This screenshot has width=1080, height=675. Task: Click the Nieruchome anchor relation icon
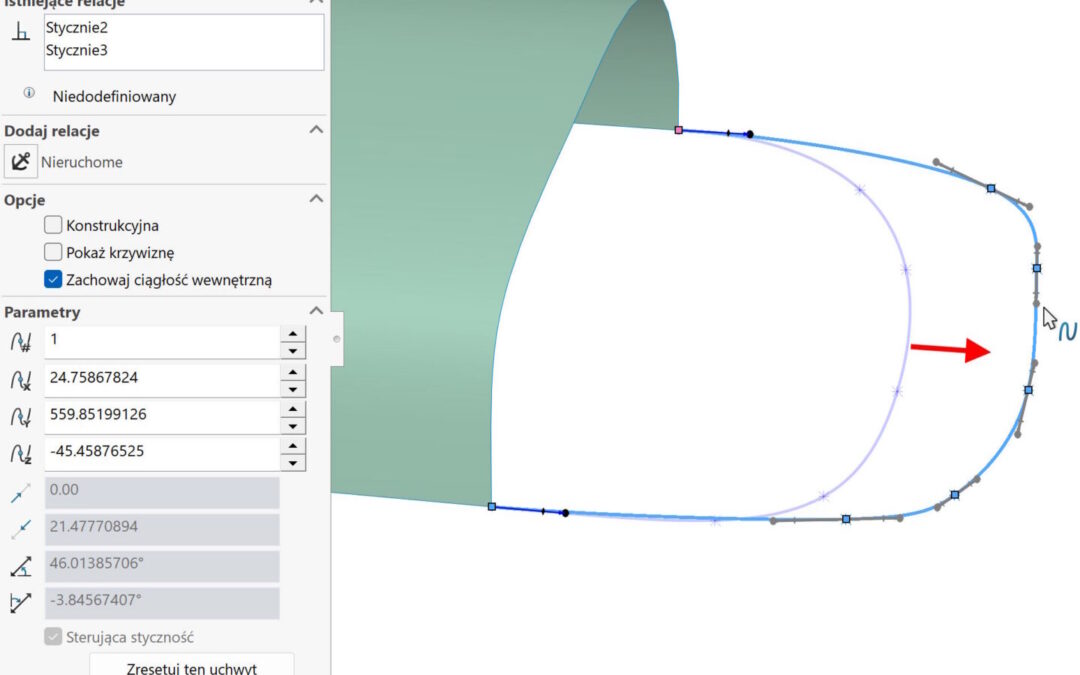[x=21, y=161]
